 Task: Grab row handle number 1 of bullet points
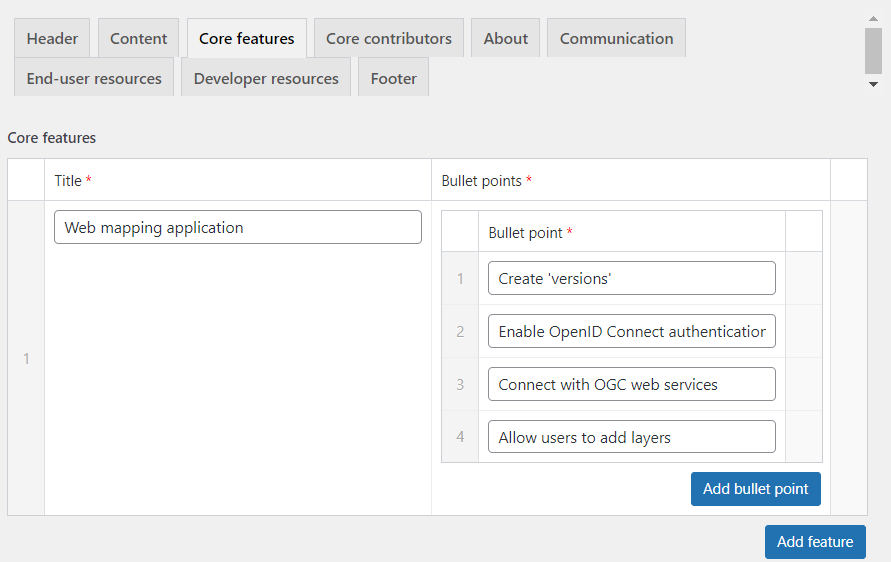[460, 278]
